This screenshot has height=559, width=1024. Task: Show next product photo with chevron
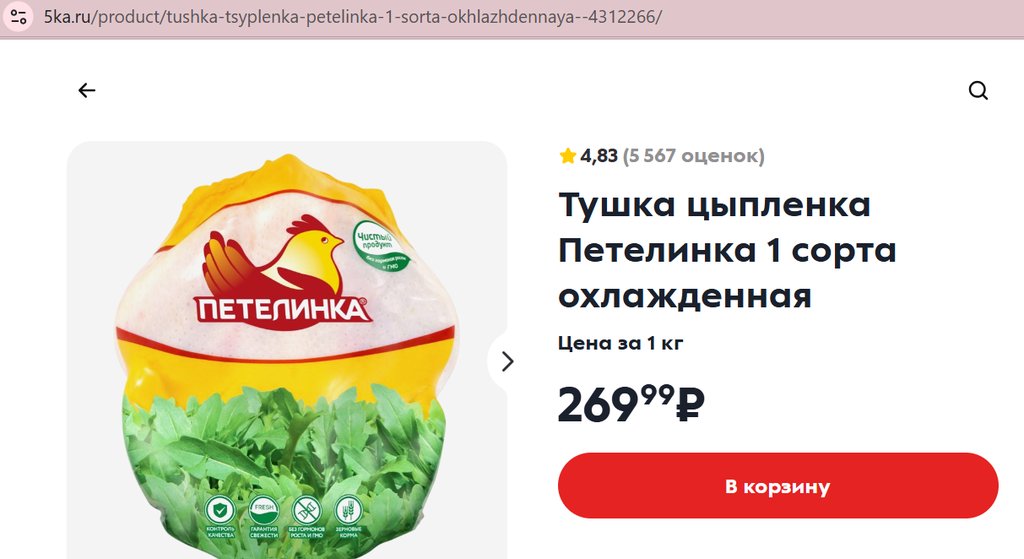(507, 361)
